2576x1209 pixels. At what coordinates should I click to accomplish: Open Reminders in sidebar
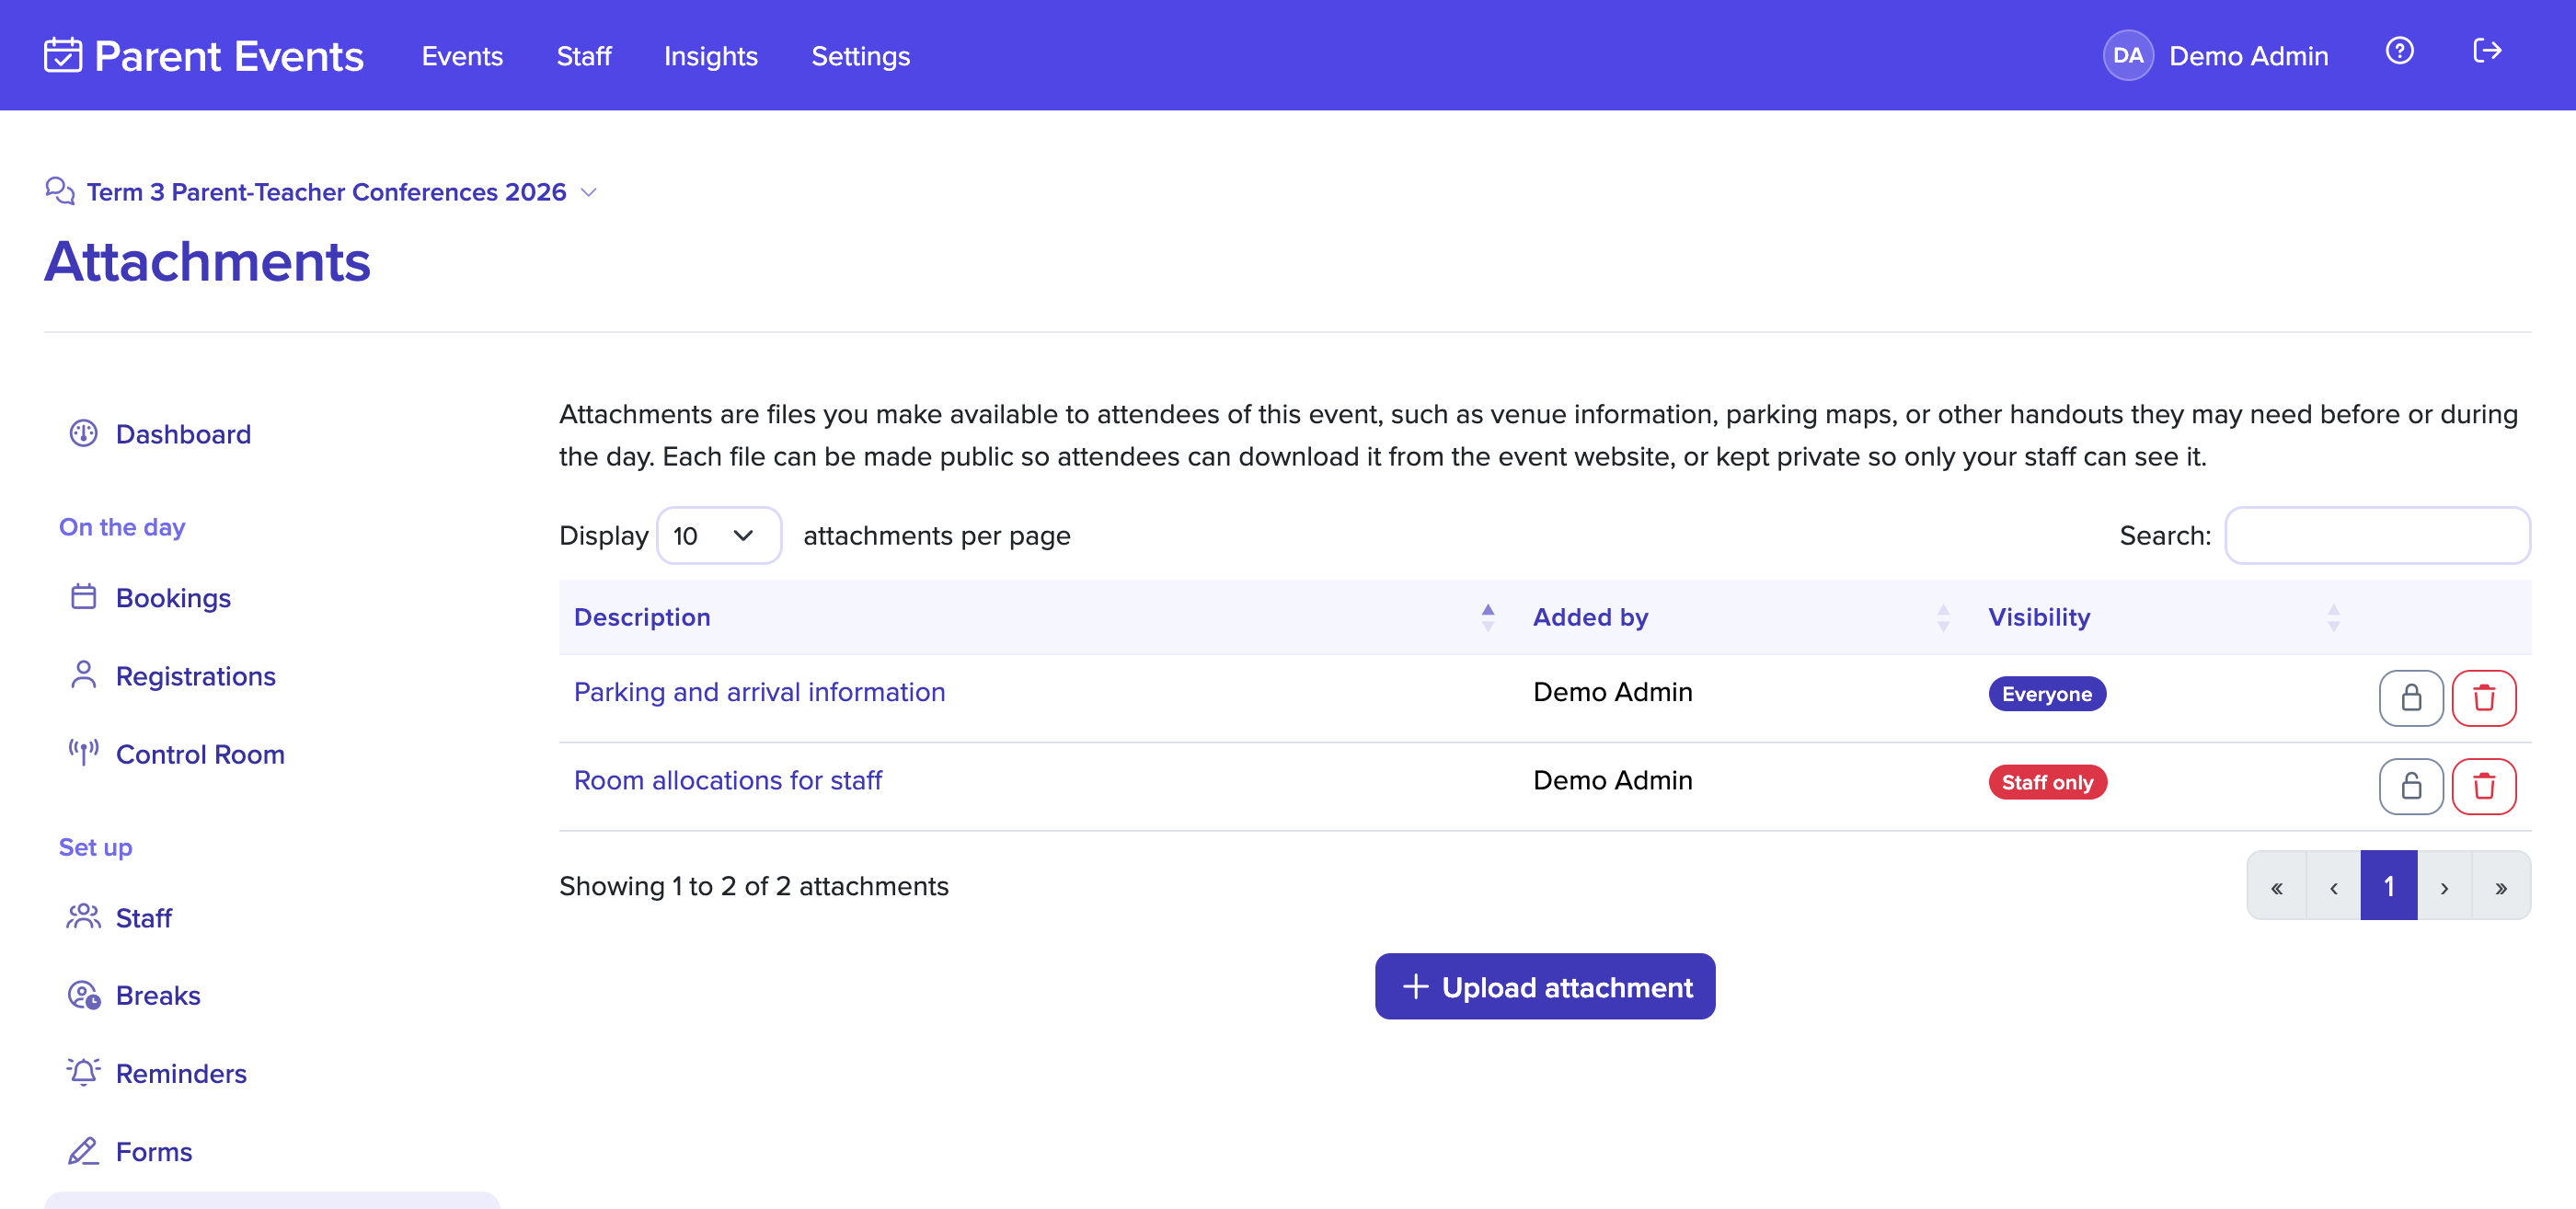(181, 1074)
